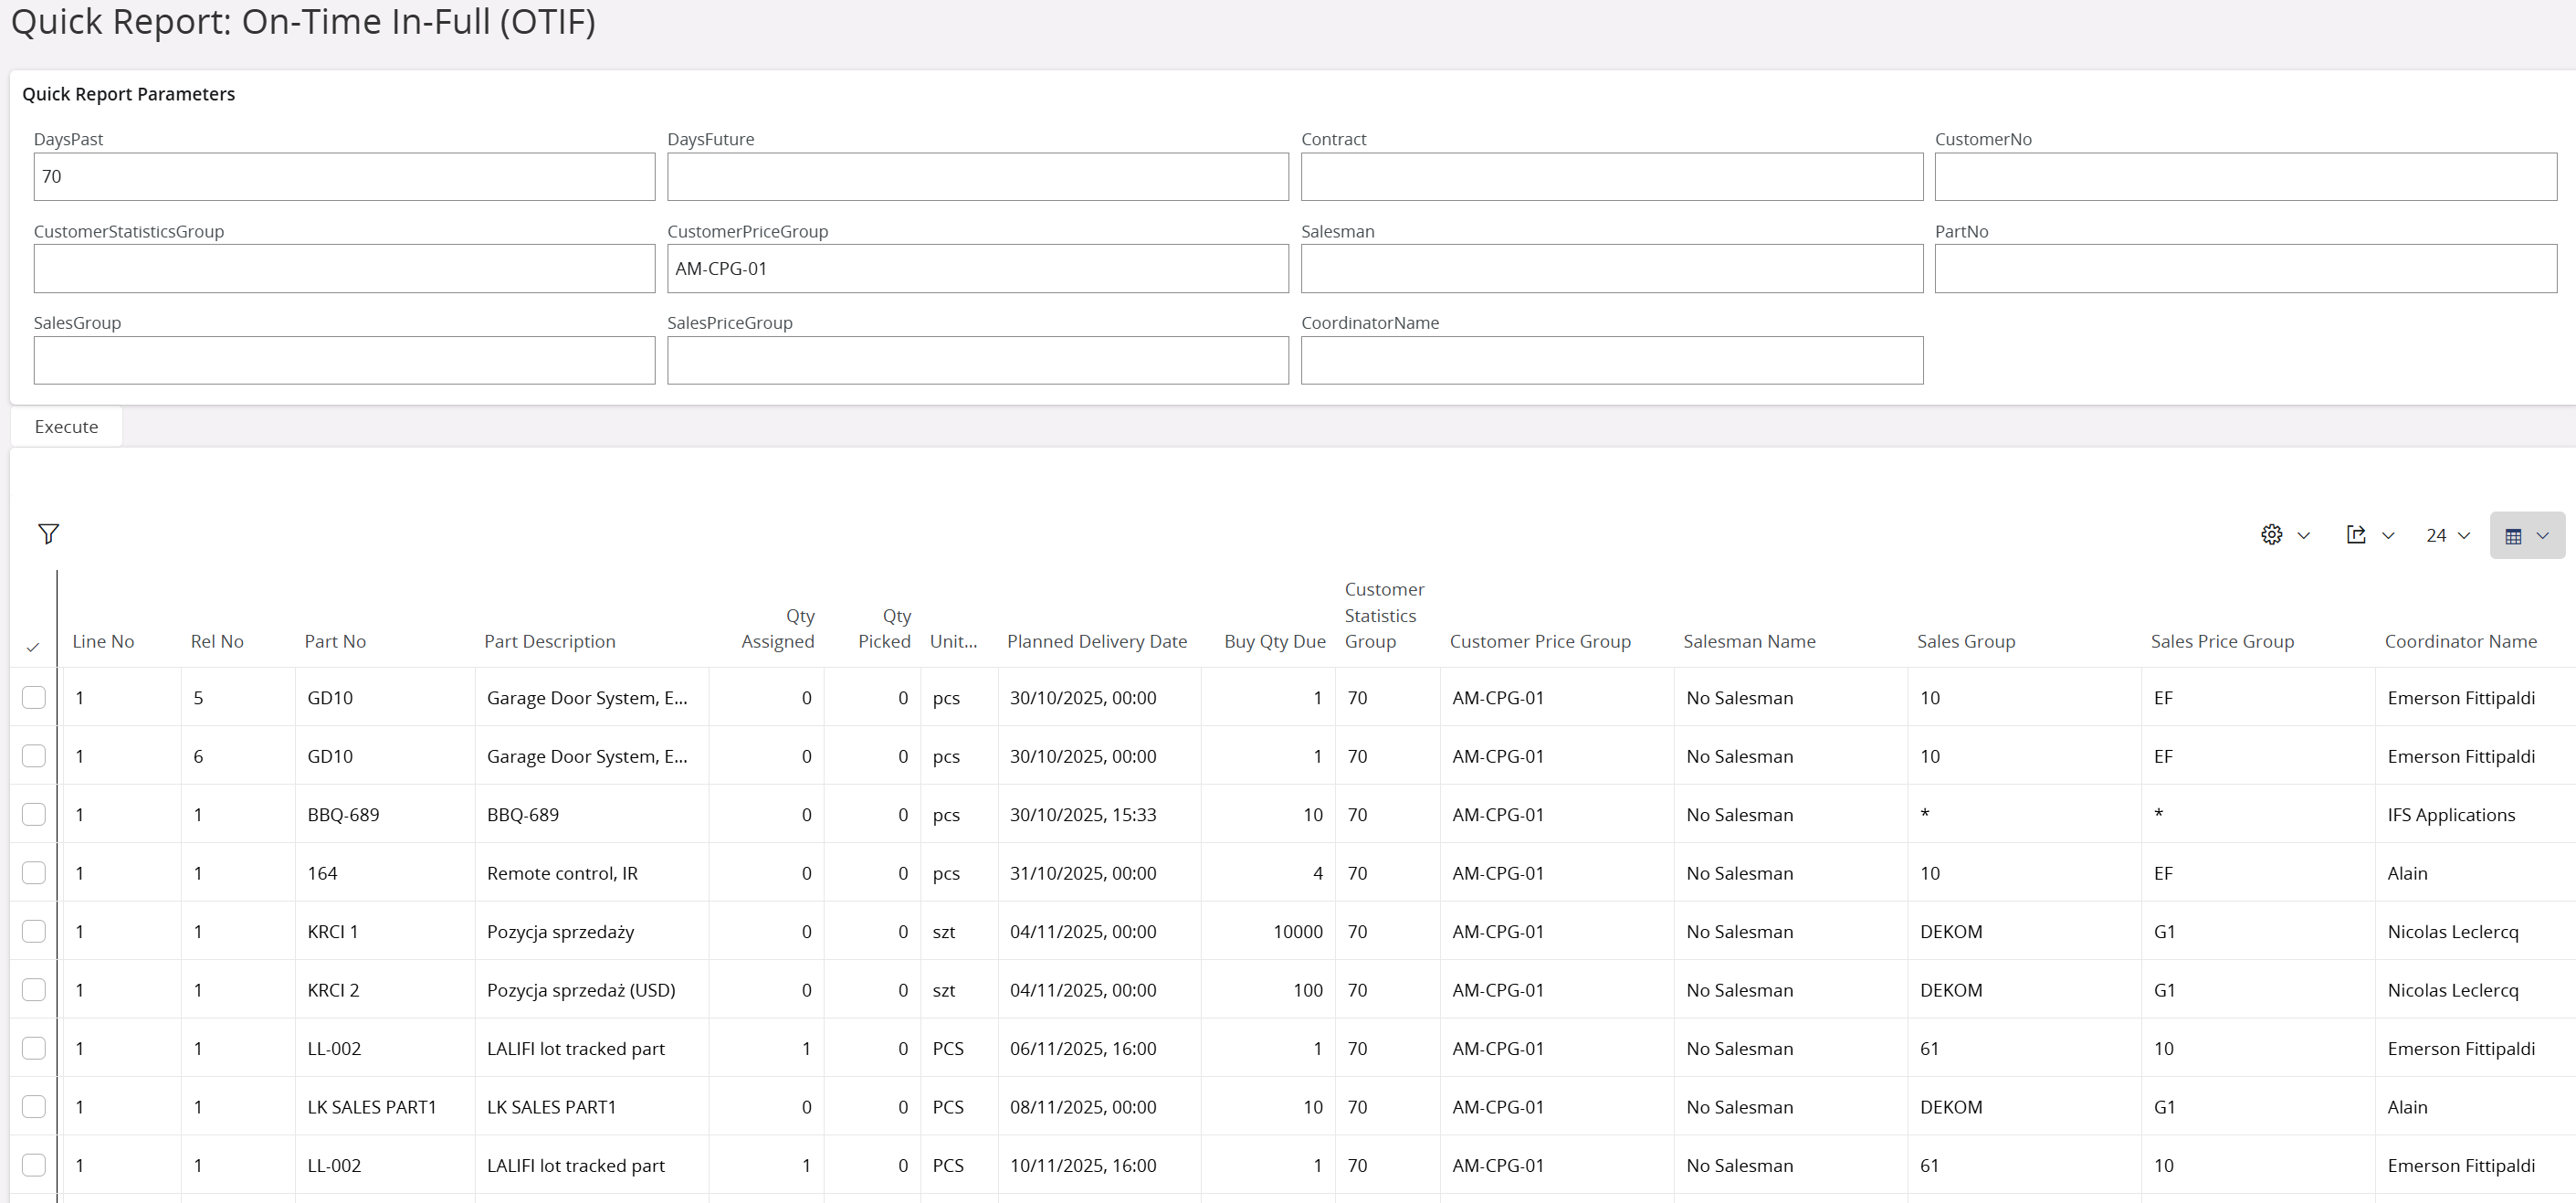Sort by the Planned Delivery Date header
The image size is (2576, 1203).
1097,641
